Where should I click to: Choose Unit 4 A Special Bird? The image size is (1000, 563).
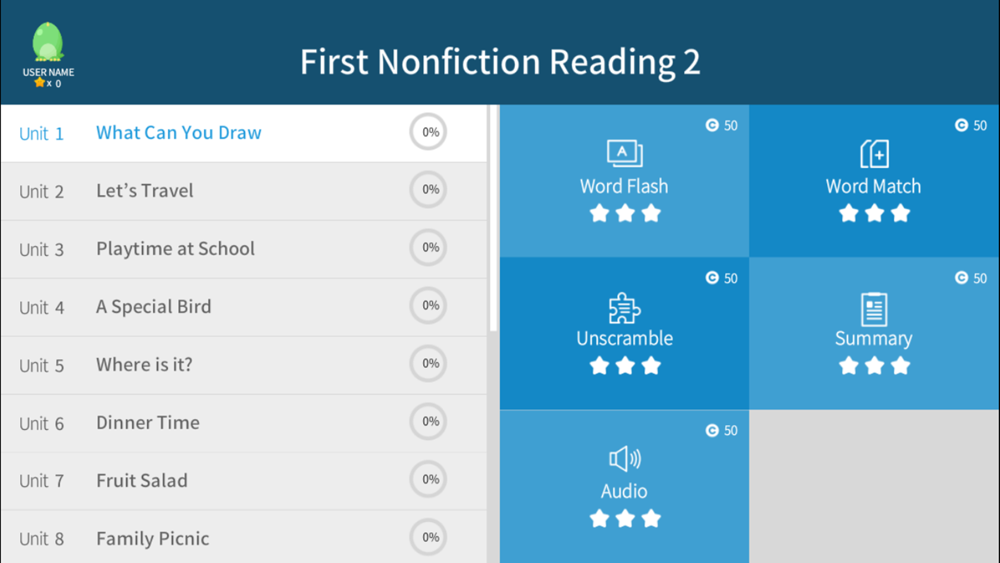pos(244,307)
